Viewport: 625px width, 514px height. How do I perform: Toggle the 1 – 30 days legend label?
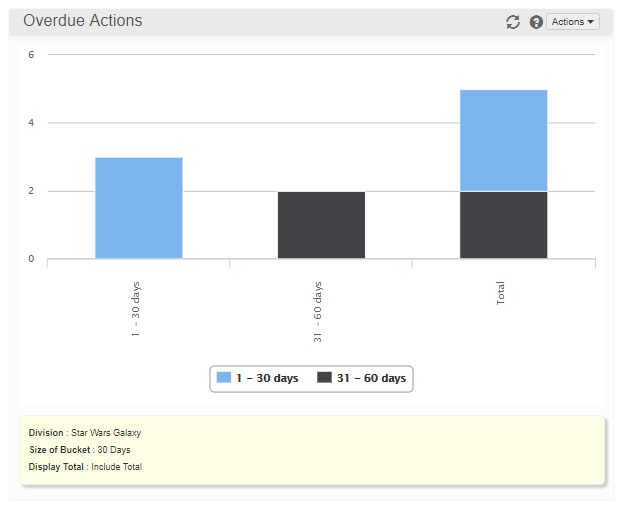tap(267, 378)
